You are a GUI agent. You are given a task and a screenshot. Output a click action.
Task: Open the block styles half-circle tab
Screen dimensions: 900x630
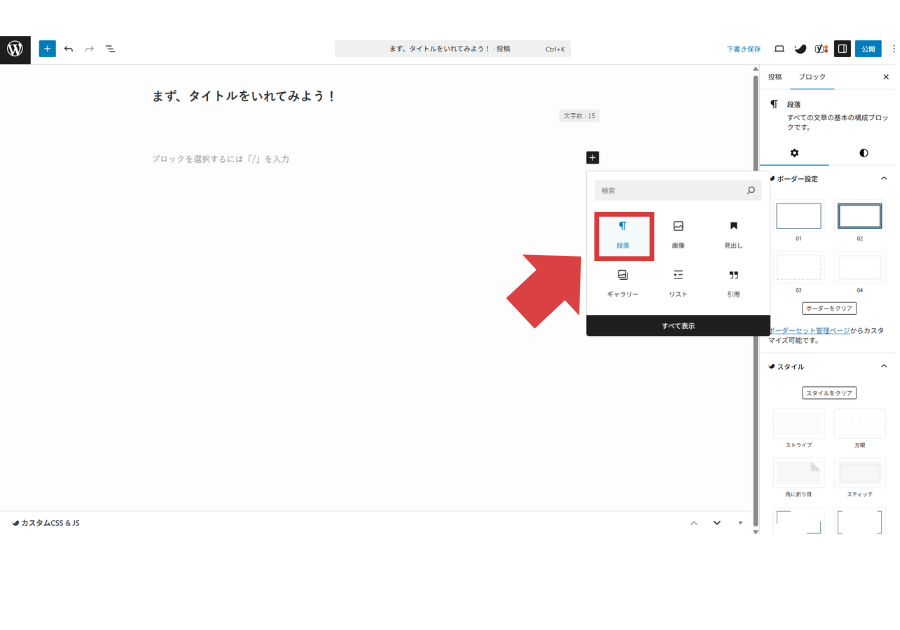863,153
